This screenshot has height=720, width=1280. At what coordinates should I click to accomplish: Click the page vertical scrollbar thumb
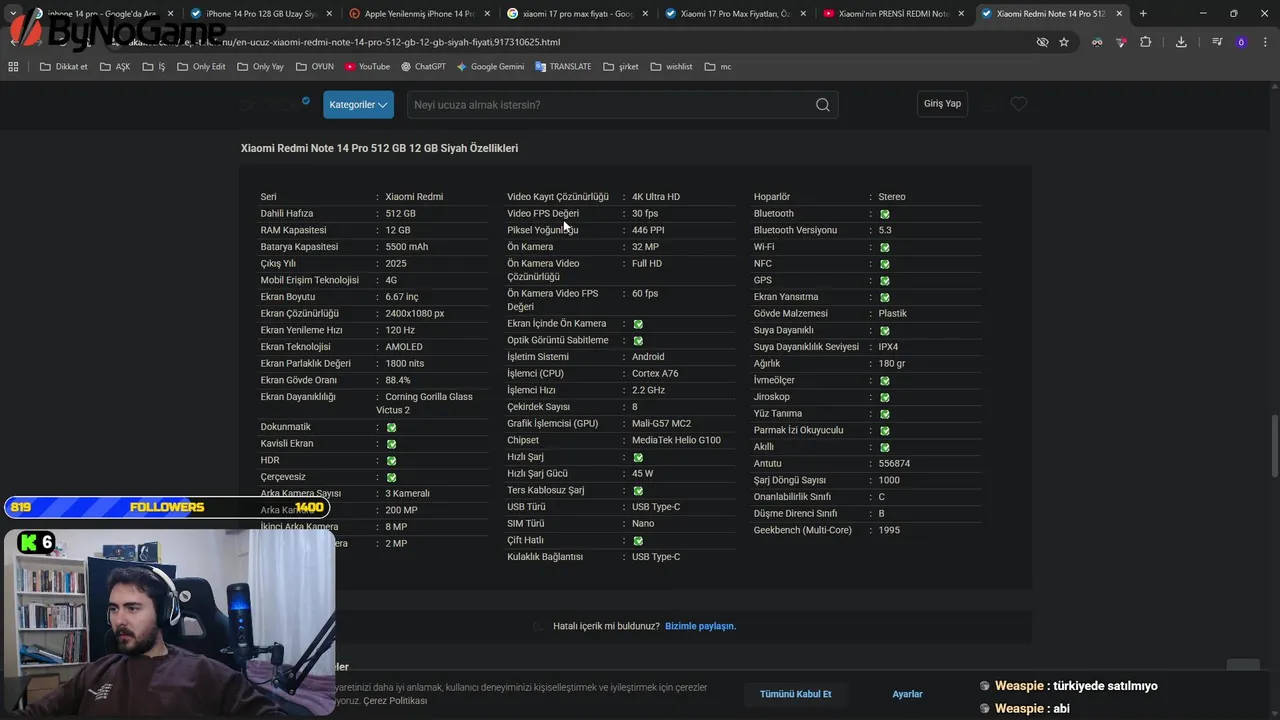pos(1274,446)
